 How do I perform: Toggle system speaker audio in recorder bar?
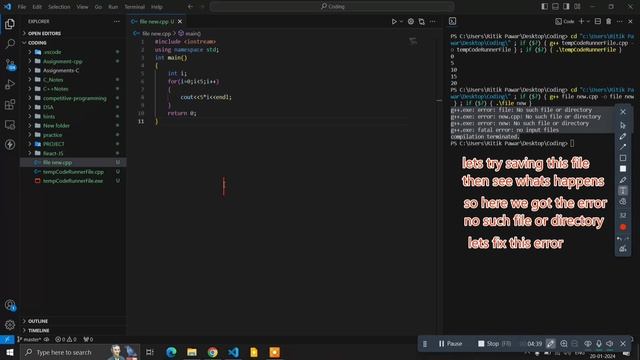coord(610,344)
